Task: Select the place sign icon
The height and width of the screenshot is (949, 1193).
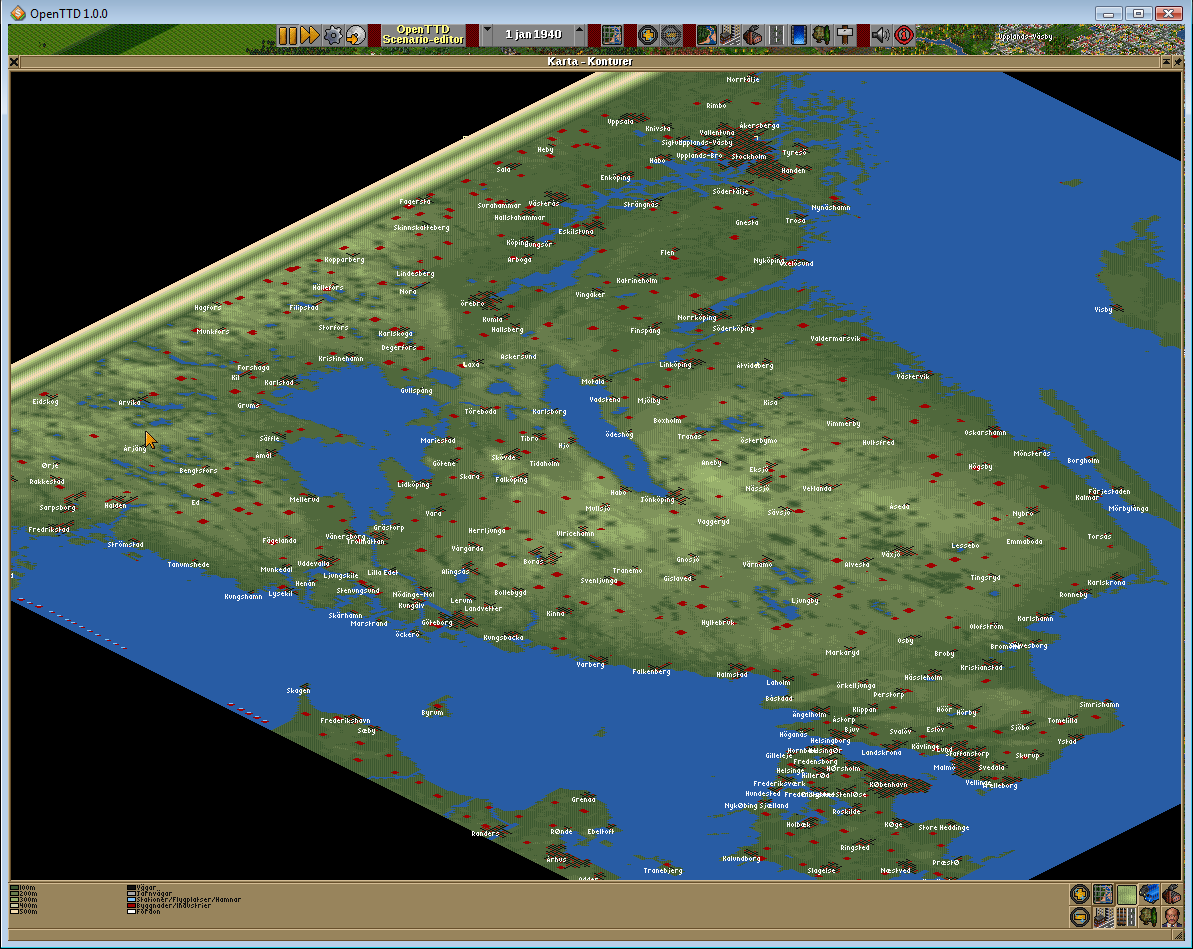Action: click(845, 35)
